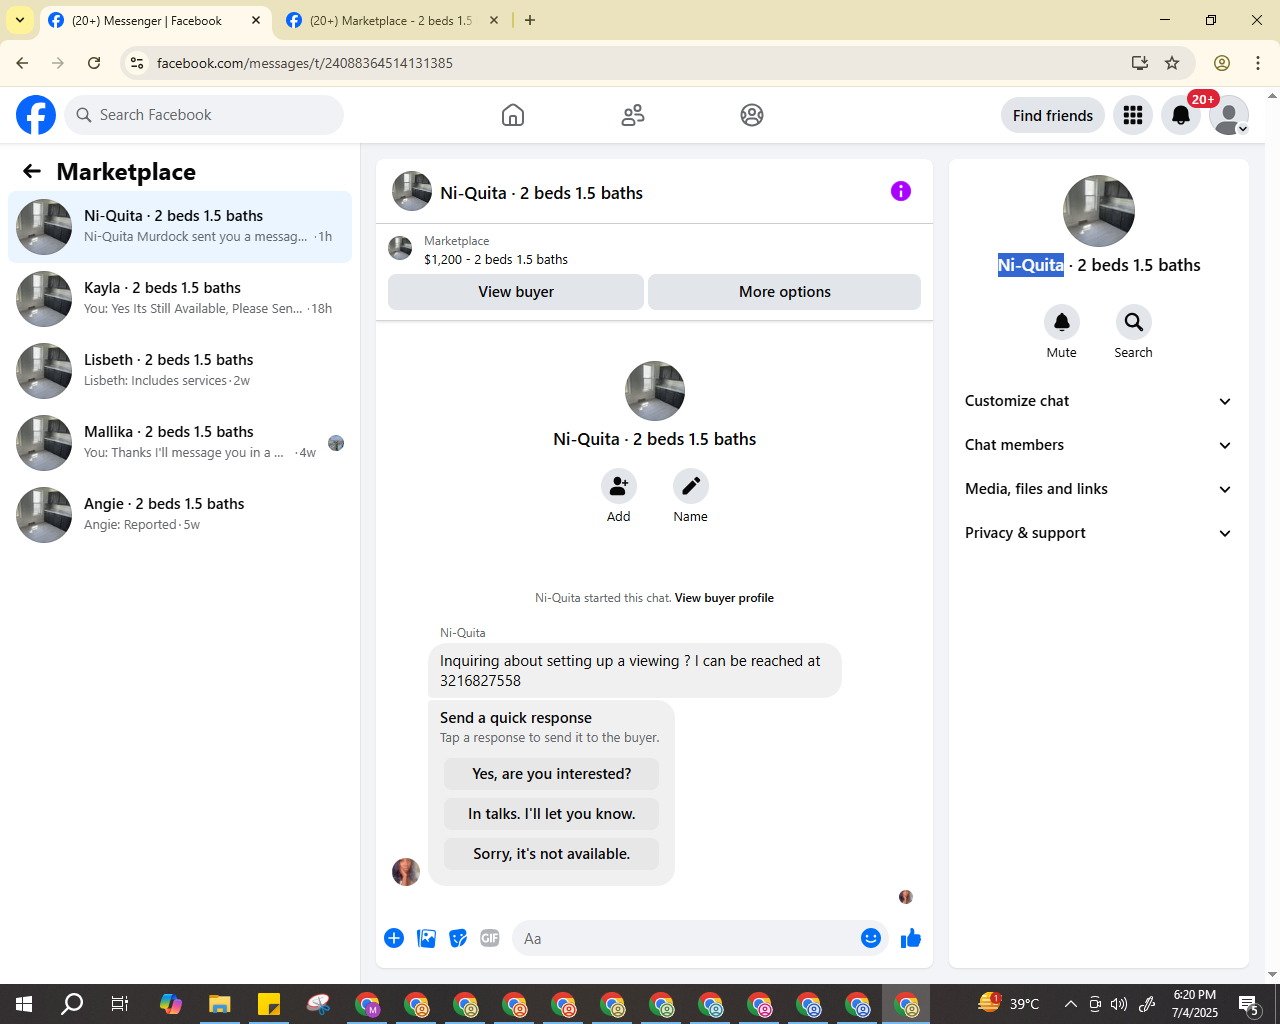1280x1024 pixels.
Task: Open a new browser tab
Action: tap(530, 20)
